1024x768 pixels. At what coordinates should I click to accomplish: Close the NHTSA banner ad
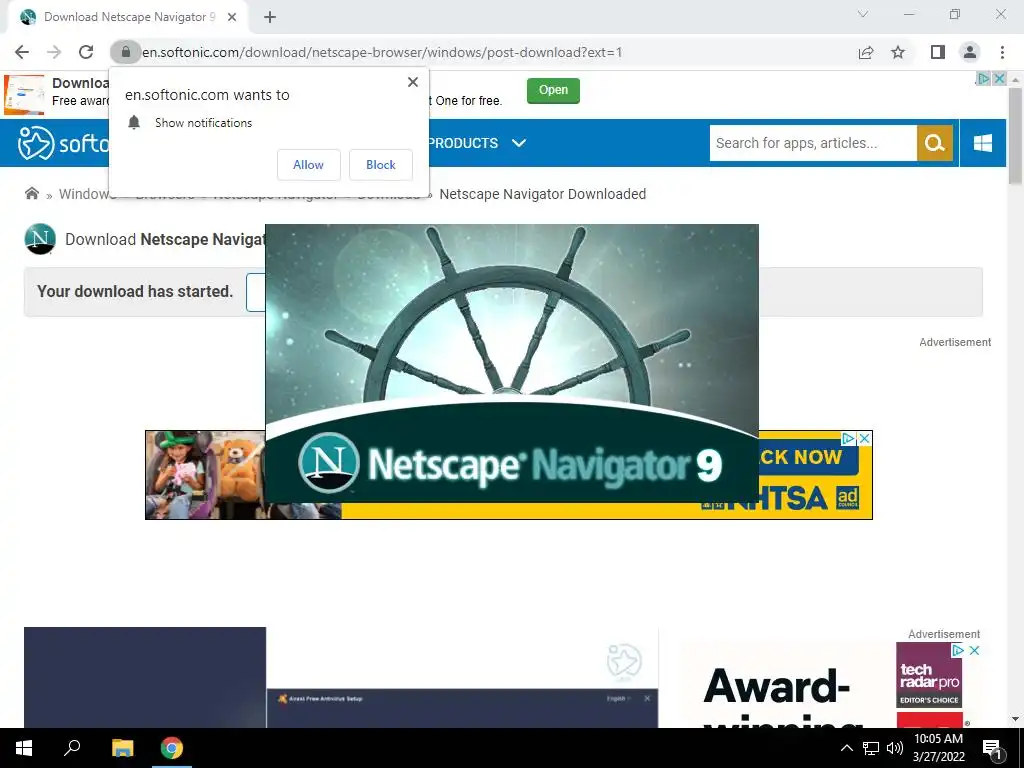pos(865,438)
